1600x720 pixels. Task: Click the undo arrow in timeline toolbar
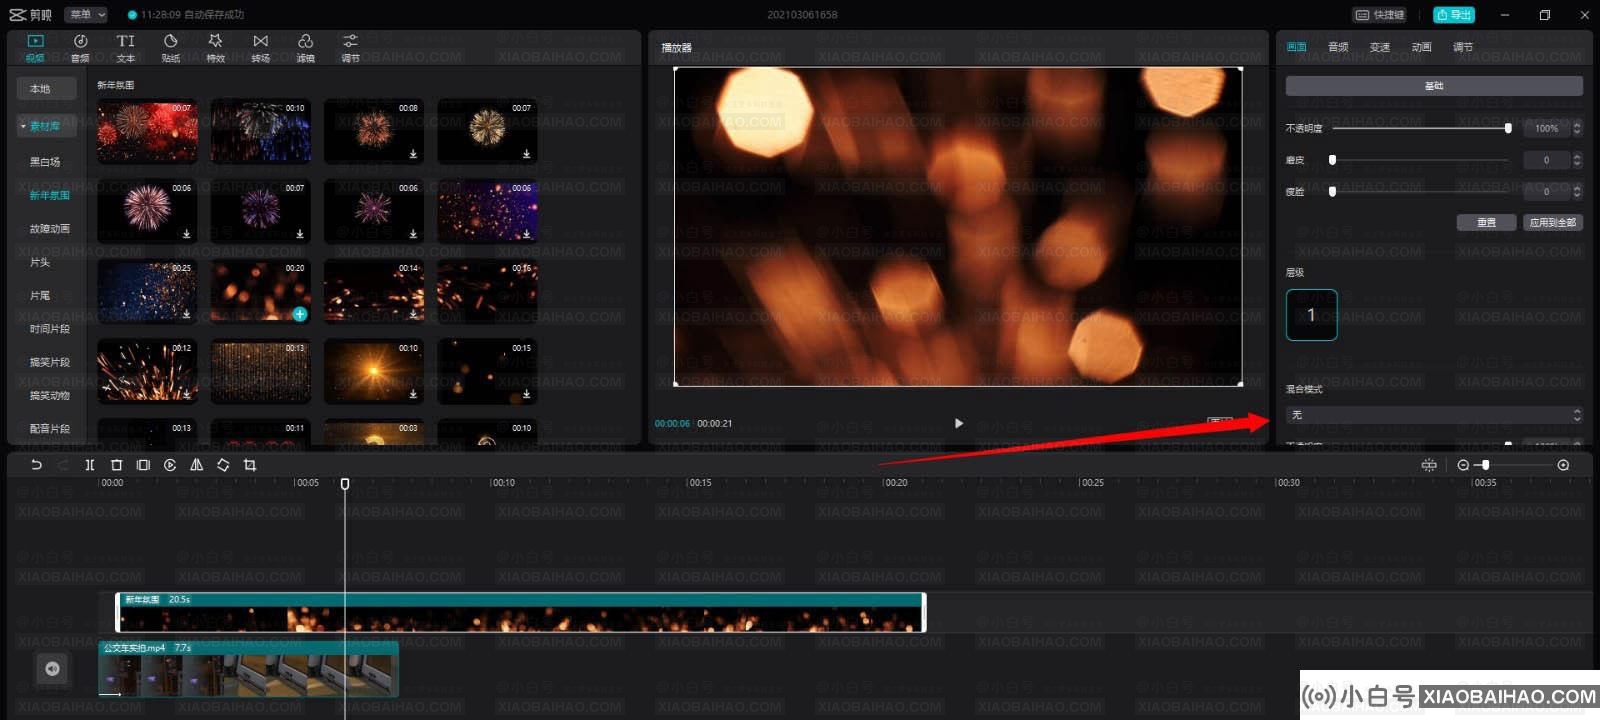coord(37,465)
